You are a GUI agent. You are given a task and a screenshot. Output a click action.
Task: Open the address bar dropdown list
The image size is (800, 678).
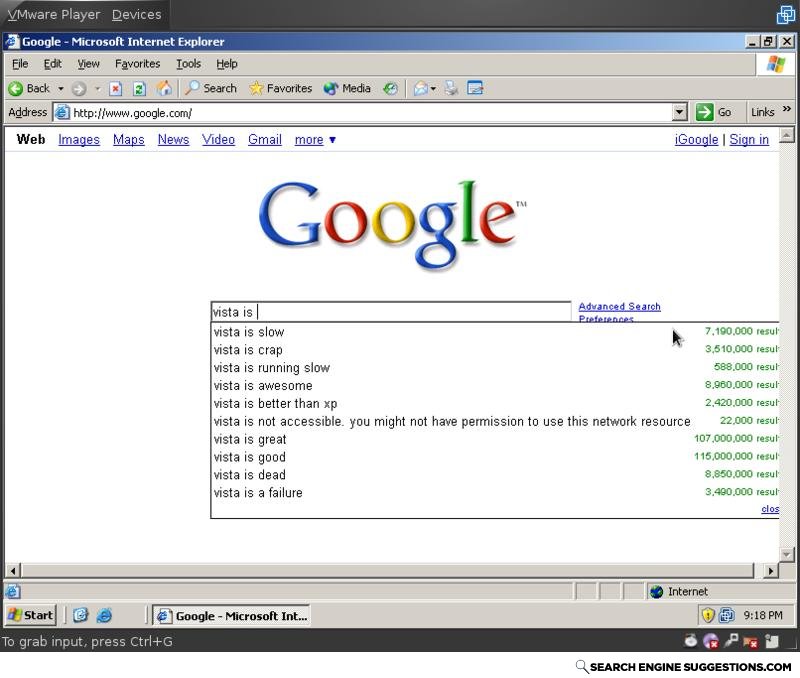pos(679,112)
